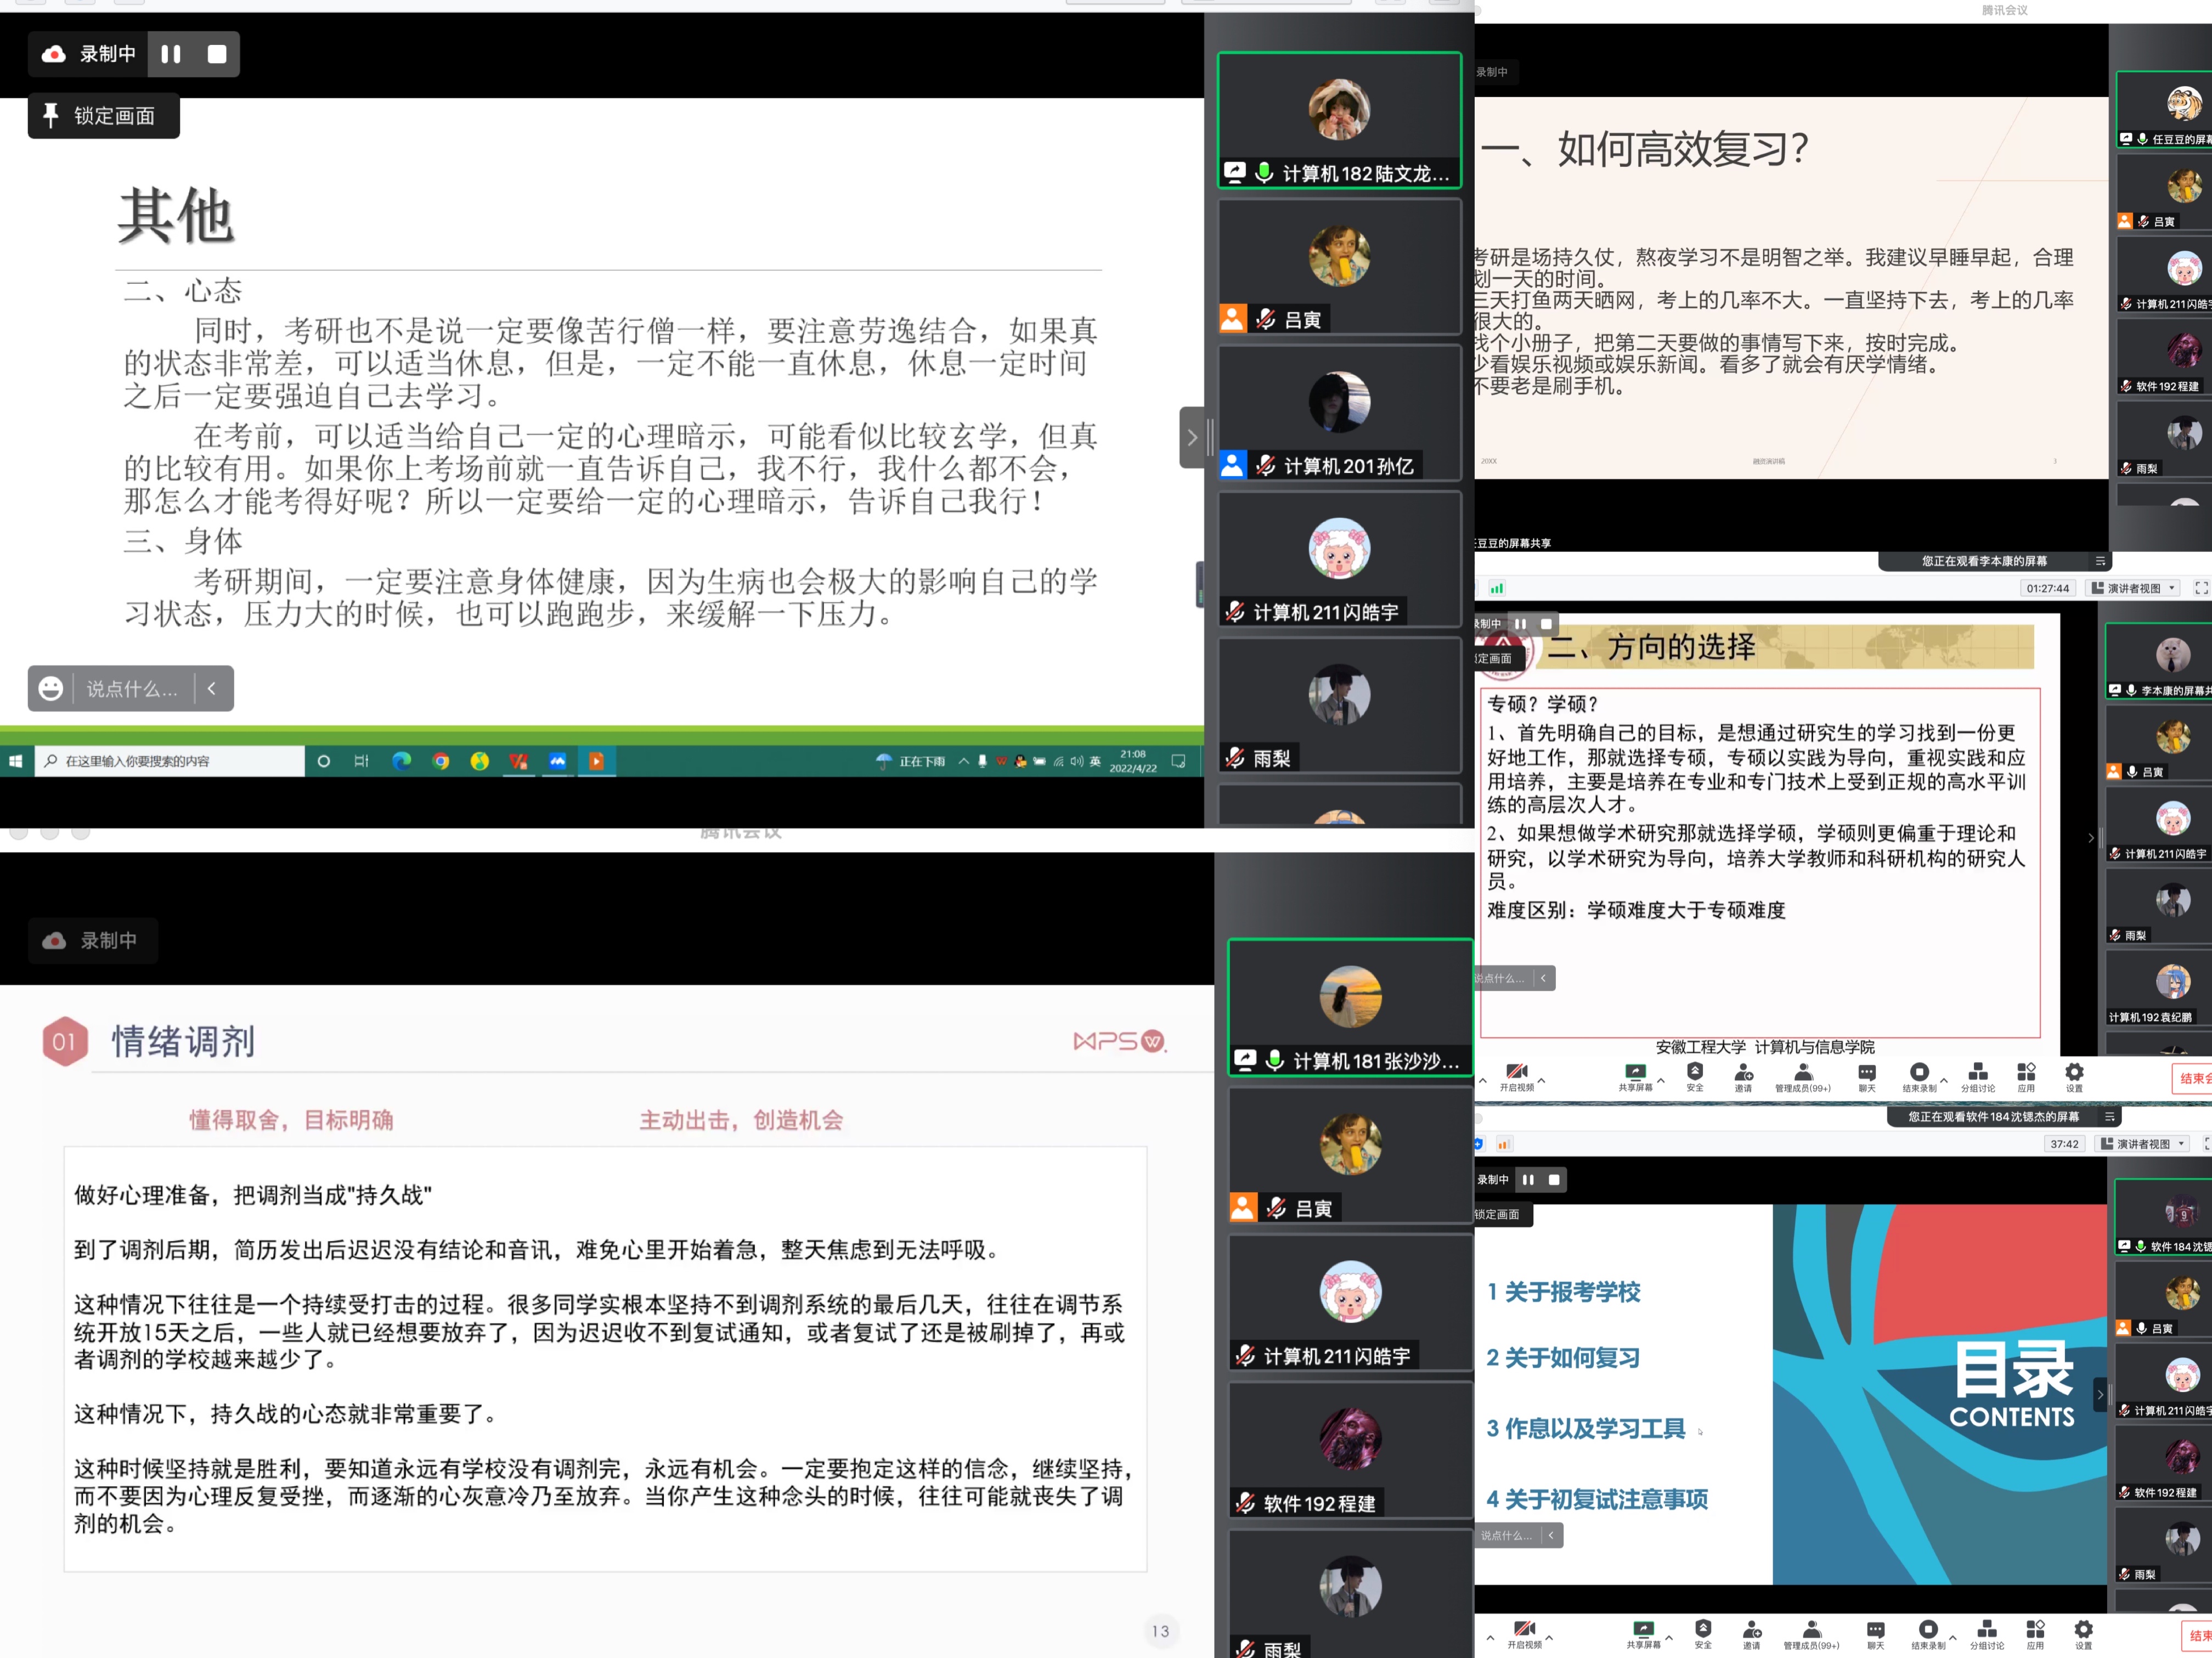The image size is (2212, 1658).
Task: Click the 锁定画面 pin button above 其他 slide
Action: (103, 116)
